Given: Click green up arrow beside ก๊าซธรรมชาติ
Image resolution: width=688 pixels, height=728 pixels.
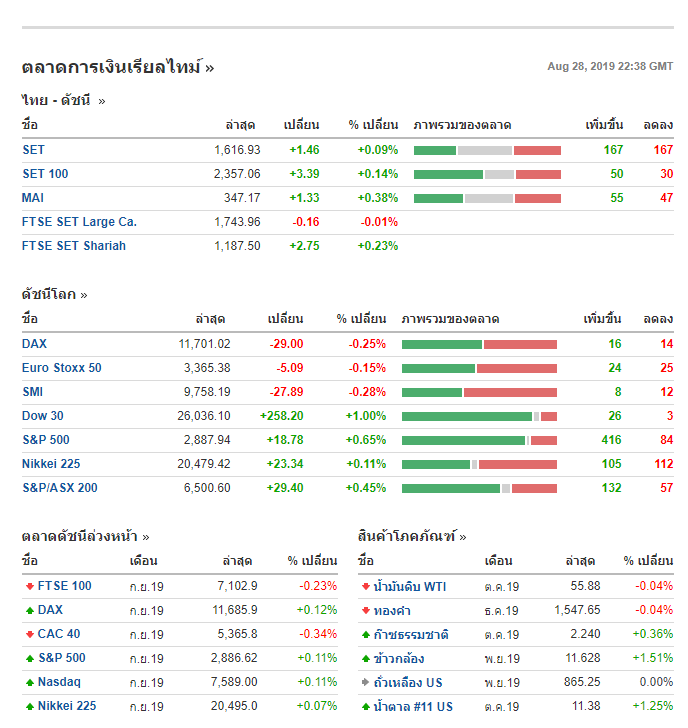Looking at the screenshot, I should point(365,634).
